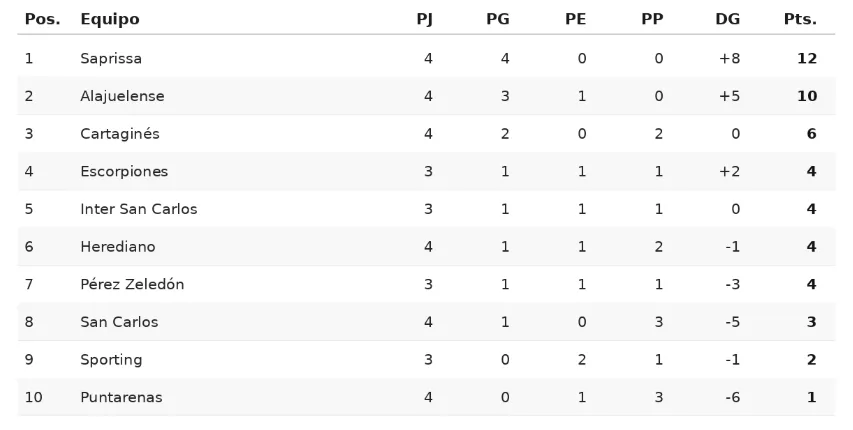Viewport: 853px width, 430px height.
Task: Click the PE column header
Action: pos(576,19)
